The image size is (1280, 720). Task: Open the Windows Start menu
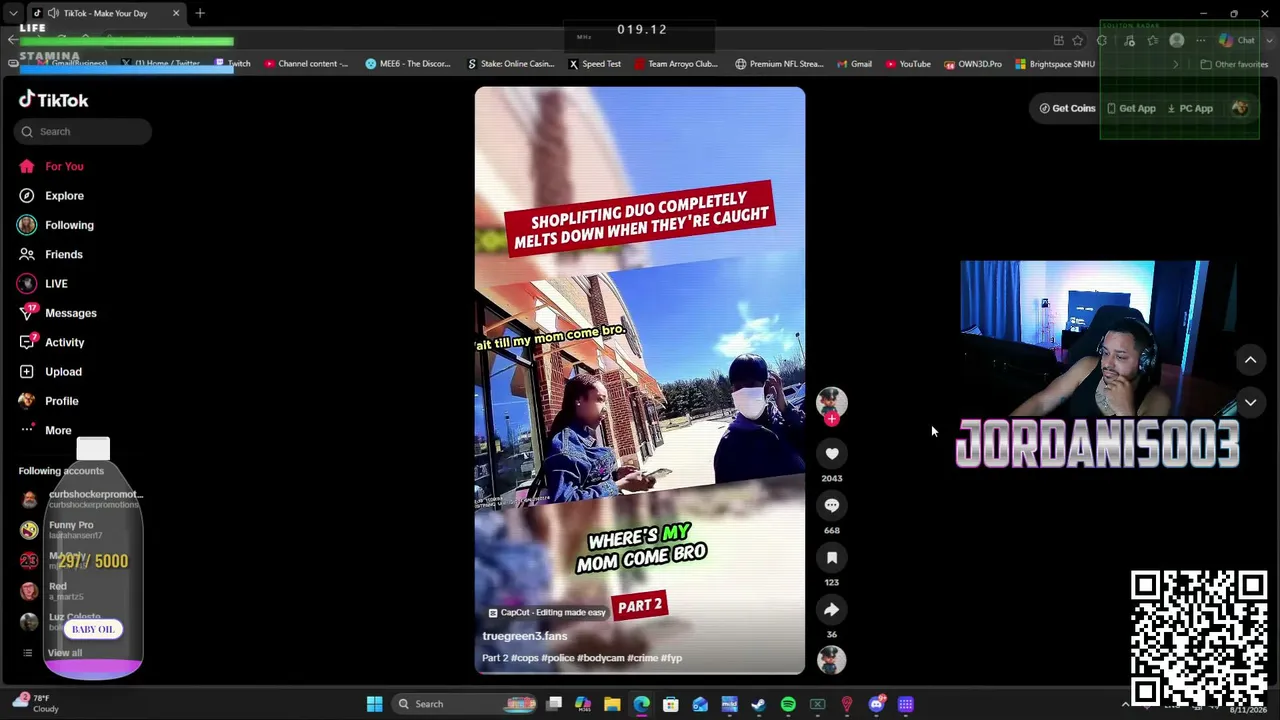point(374,704)
